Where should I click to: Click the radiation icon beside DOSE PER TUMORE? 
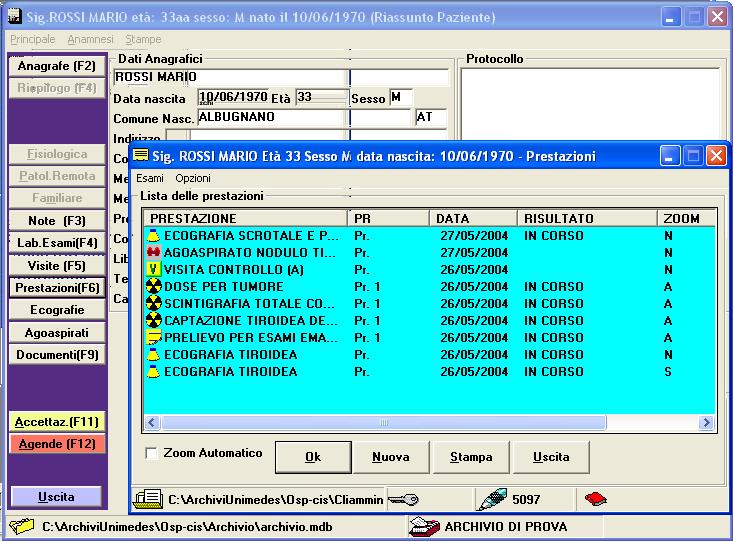coord(154,287)
